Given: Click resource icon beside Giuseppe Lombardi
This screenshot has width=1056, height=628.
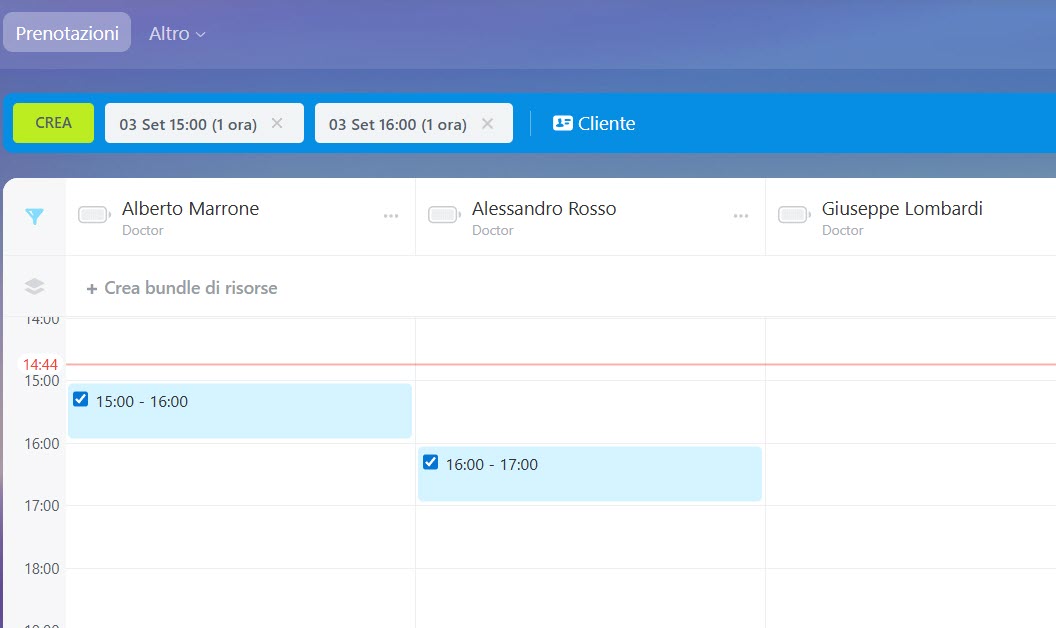Looking at the screenshot, I should coord(794,215).
